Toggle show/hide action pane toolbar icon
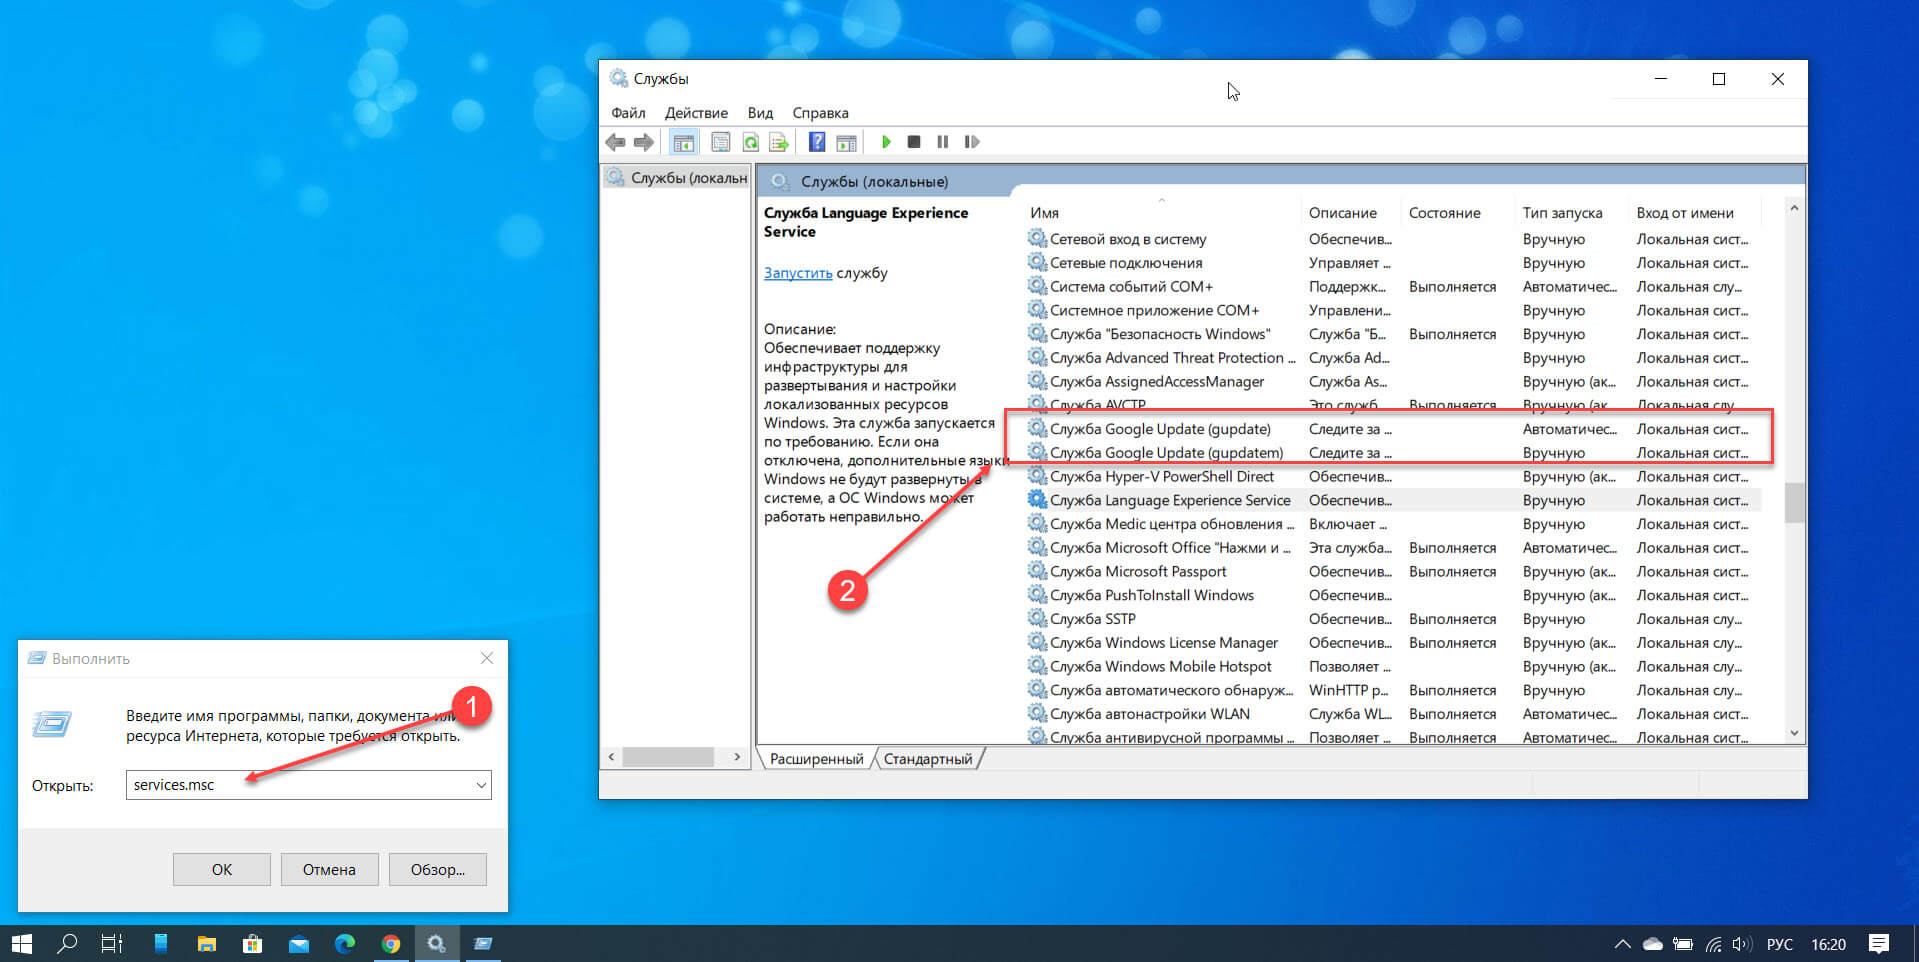Viewport: 1919px width, 962px height. click(x=846, y=142)
